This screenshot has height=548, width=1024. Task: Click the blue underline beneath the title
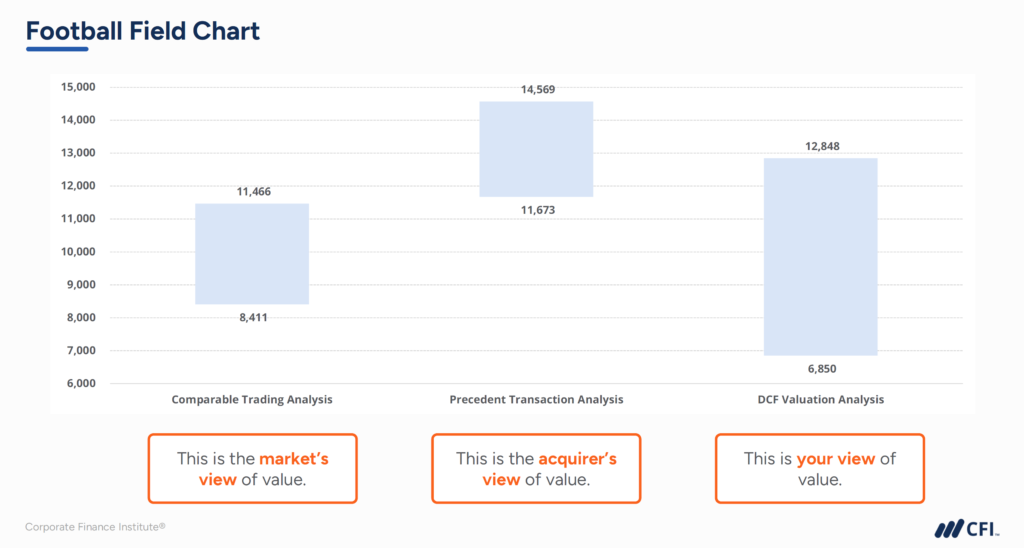pyautogui.click(x=57, y=49)
